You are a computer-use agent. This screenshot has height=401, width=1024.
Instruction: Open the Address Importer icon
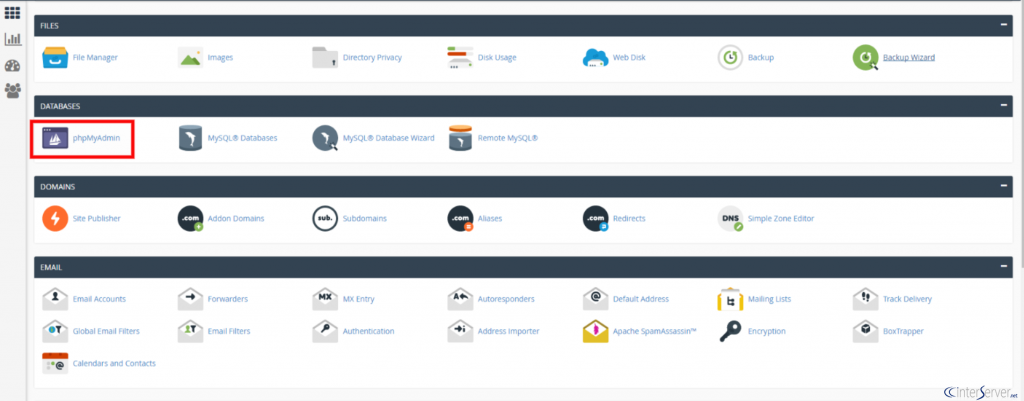(460, 331)
